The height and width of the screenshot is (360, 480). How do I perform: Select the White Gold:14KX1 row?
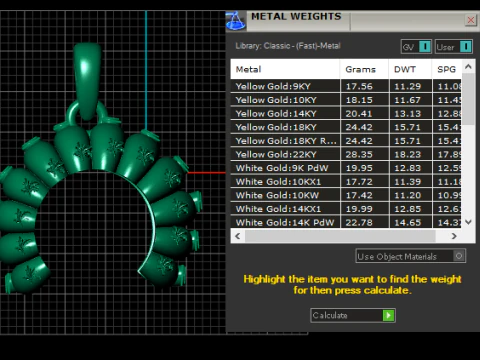[346, 209]
